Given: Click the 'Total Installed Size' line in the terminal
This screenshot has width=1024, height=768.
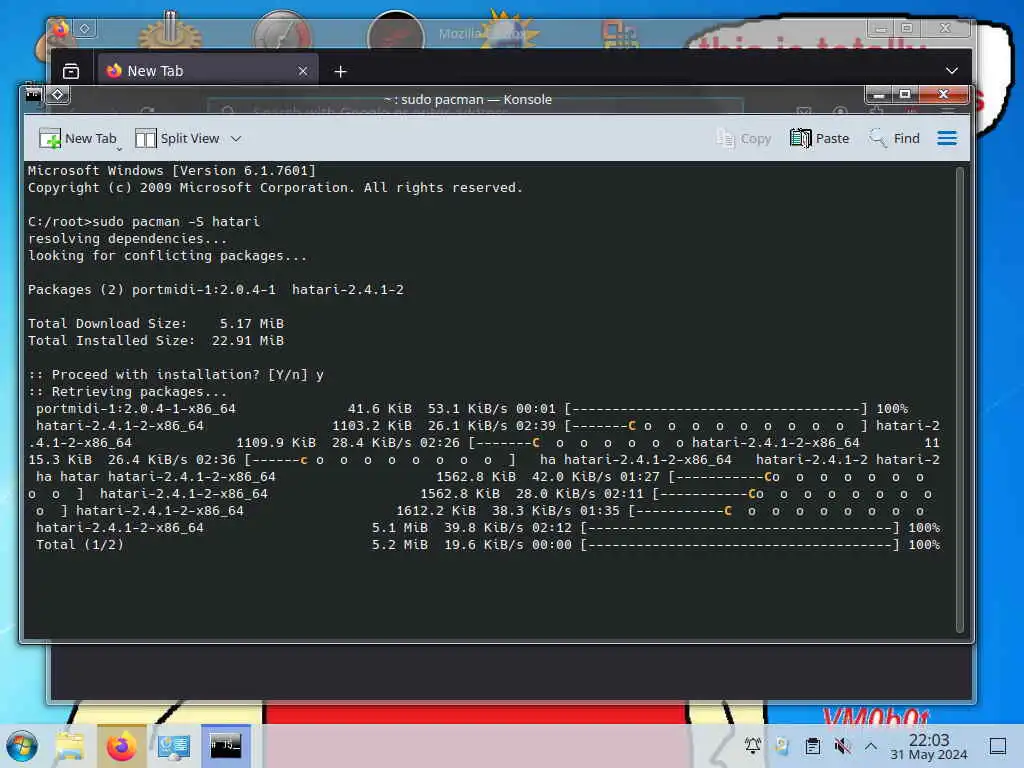Looking at the screenshot, I should click(155, 340).
